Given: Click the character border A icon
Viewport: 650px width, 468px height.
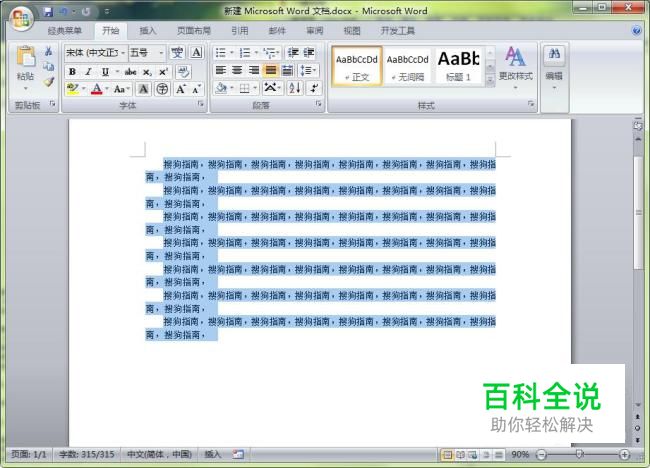Looking at the screenshot, I should coord(196,53).
